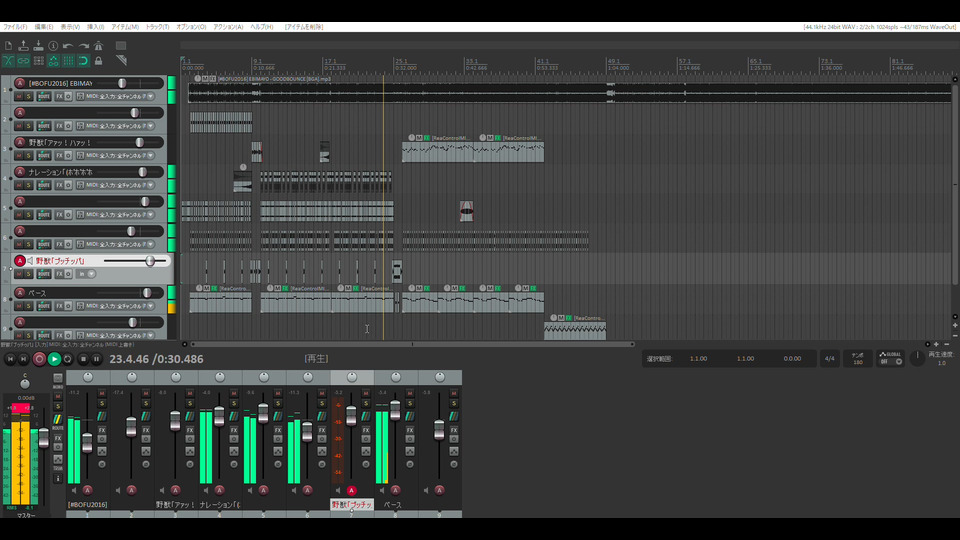Open FX for track [#BOFU2016] EBIMAY

(60, 97)
